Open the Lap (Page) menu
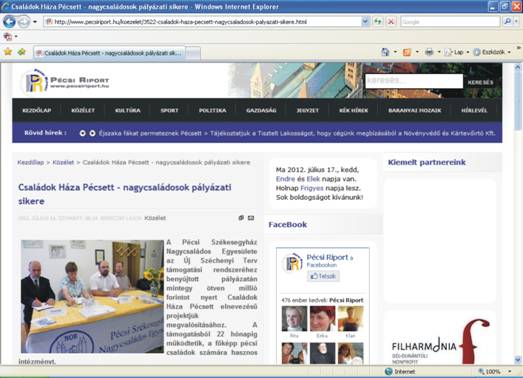This screenshot has height=378, width=523. [457, 52]
